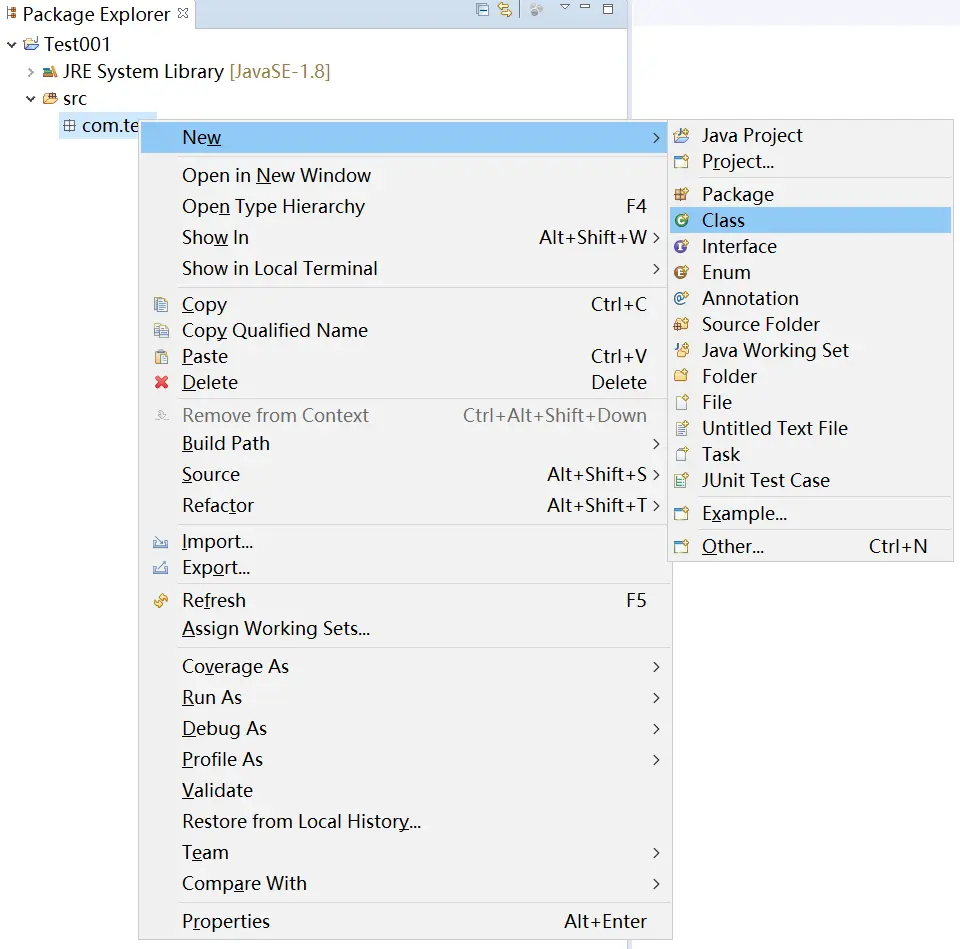960x949 pixels.
Task: Click the Annotation @ icon
Action: pyautogui.click(x=681, y=298)
